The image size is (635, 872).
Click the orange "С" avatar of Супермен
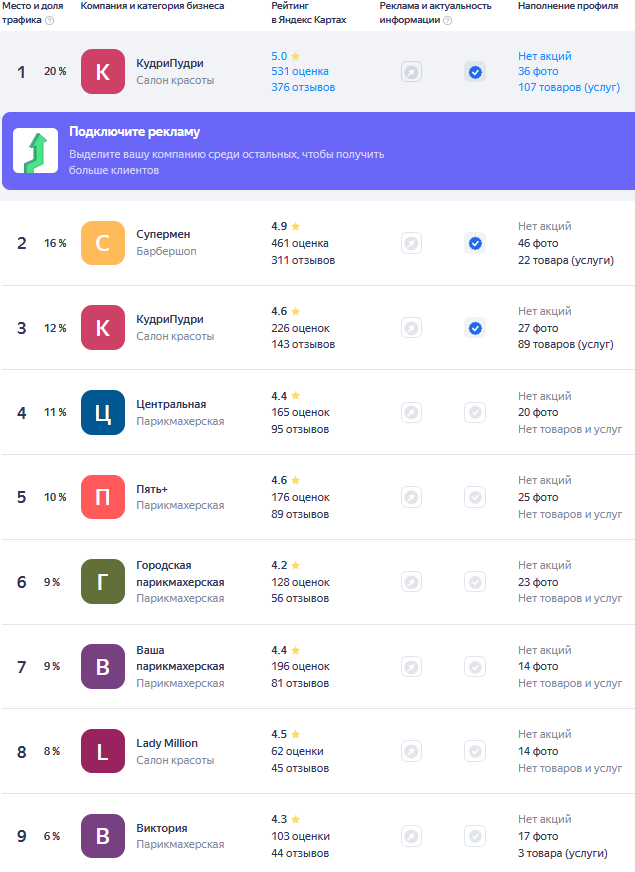[x=103, y=243]
